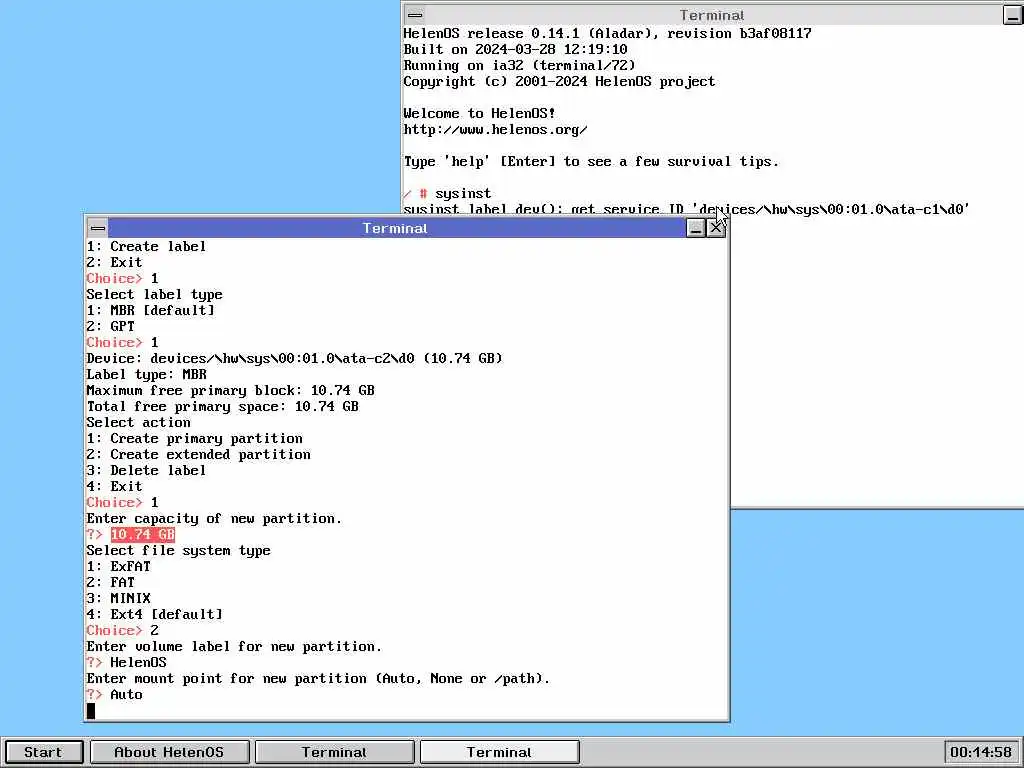This screenshot has width=1024, height=768.
Task: Click 'Enter capacity of new partition.' line
Action: click(x=214, y=518)
